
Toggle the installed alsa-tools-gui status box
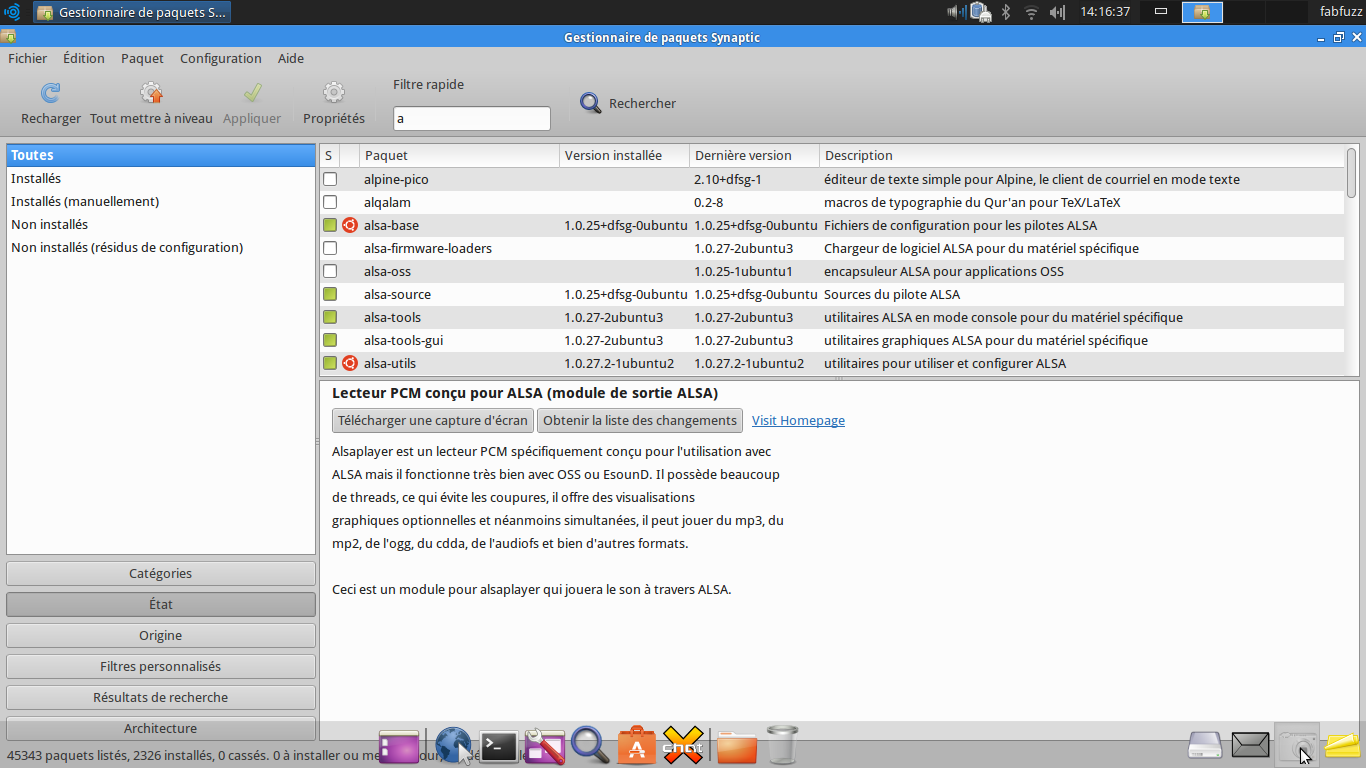[330, 340]
